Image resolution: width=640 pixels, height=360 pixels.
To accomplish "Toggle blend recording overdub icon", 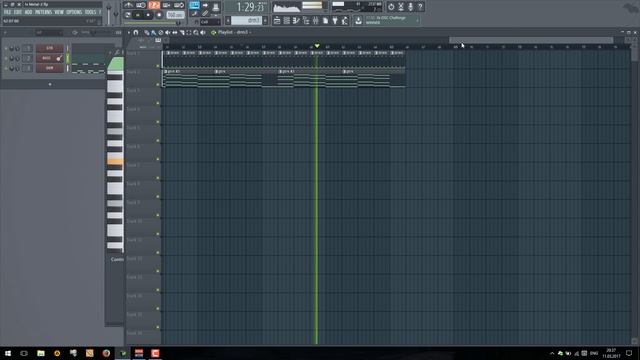I will coord(167,5).
